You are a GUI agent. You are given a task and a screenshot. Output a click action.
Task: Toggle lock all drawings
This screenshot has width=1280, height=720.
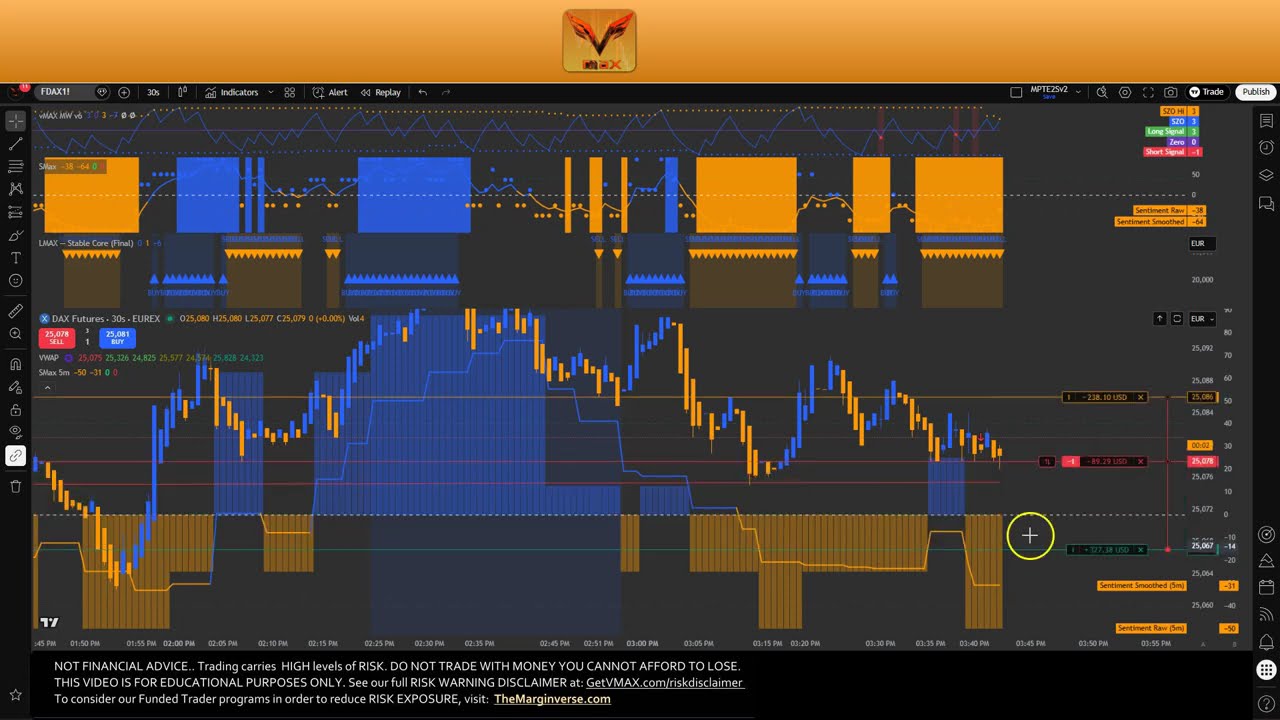tap(16, 410)
